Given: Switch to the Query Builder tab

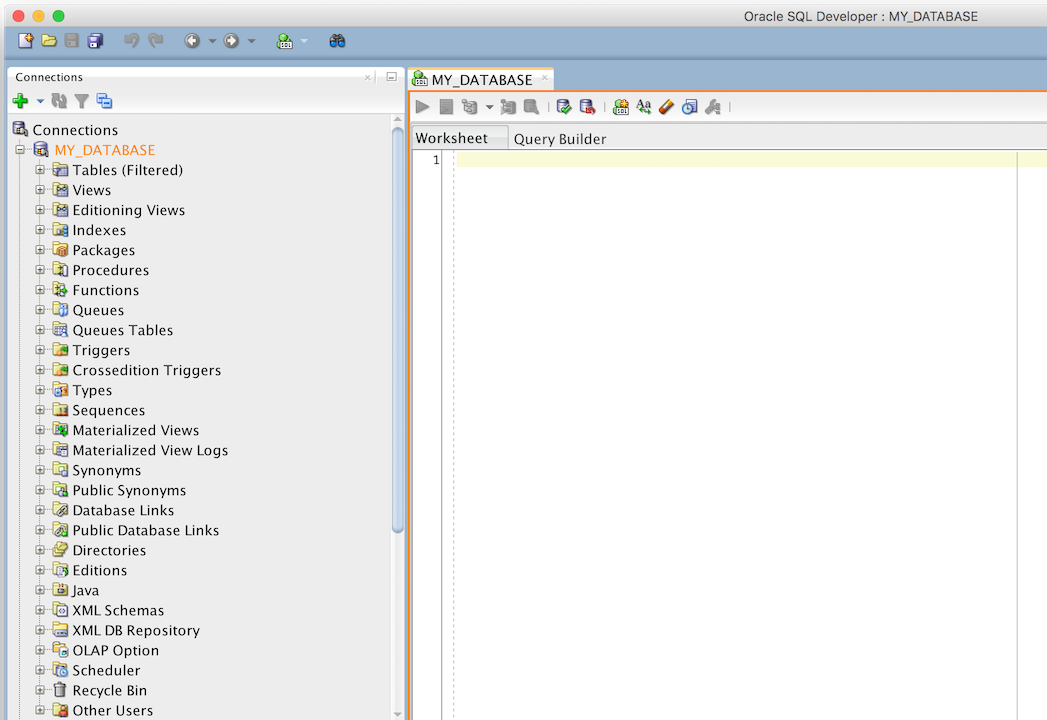Looking at the screenshot, I should 560,139.
